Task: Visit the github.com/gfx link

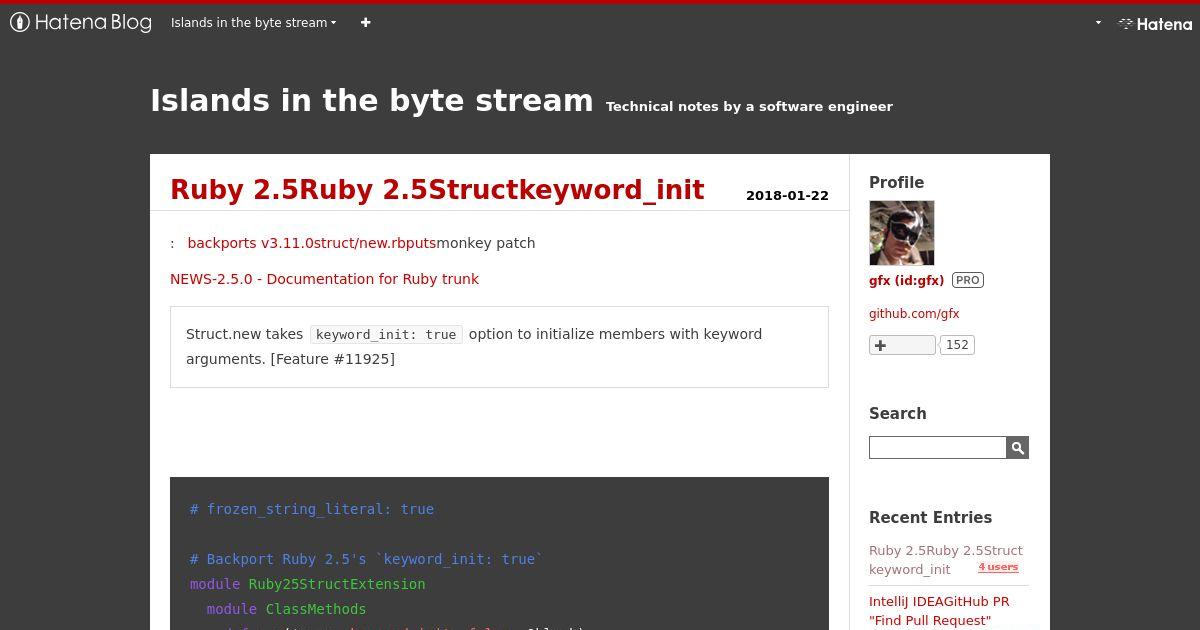Action: (x=914, y=313)
